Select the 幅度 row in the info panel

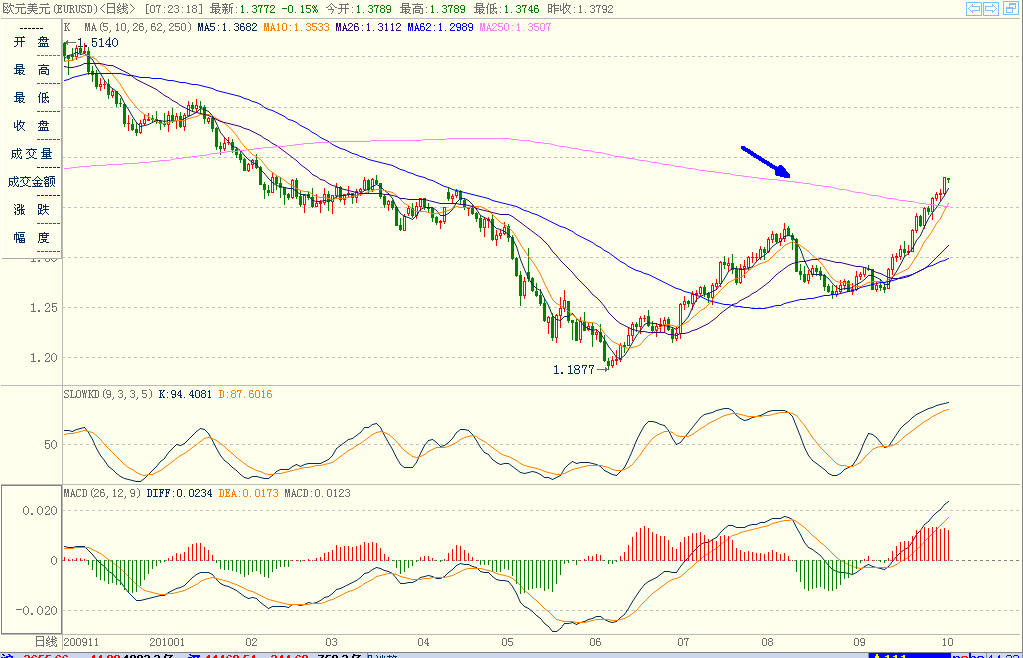click(31, 238)
